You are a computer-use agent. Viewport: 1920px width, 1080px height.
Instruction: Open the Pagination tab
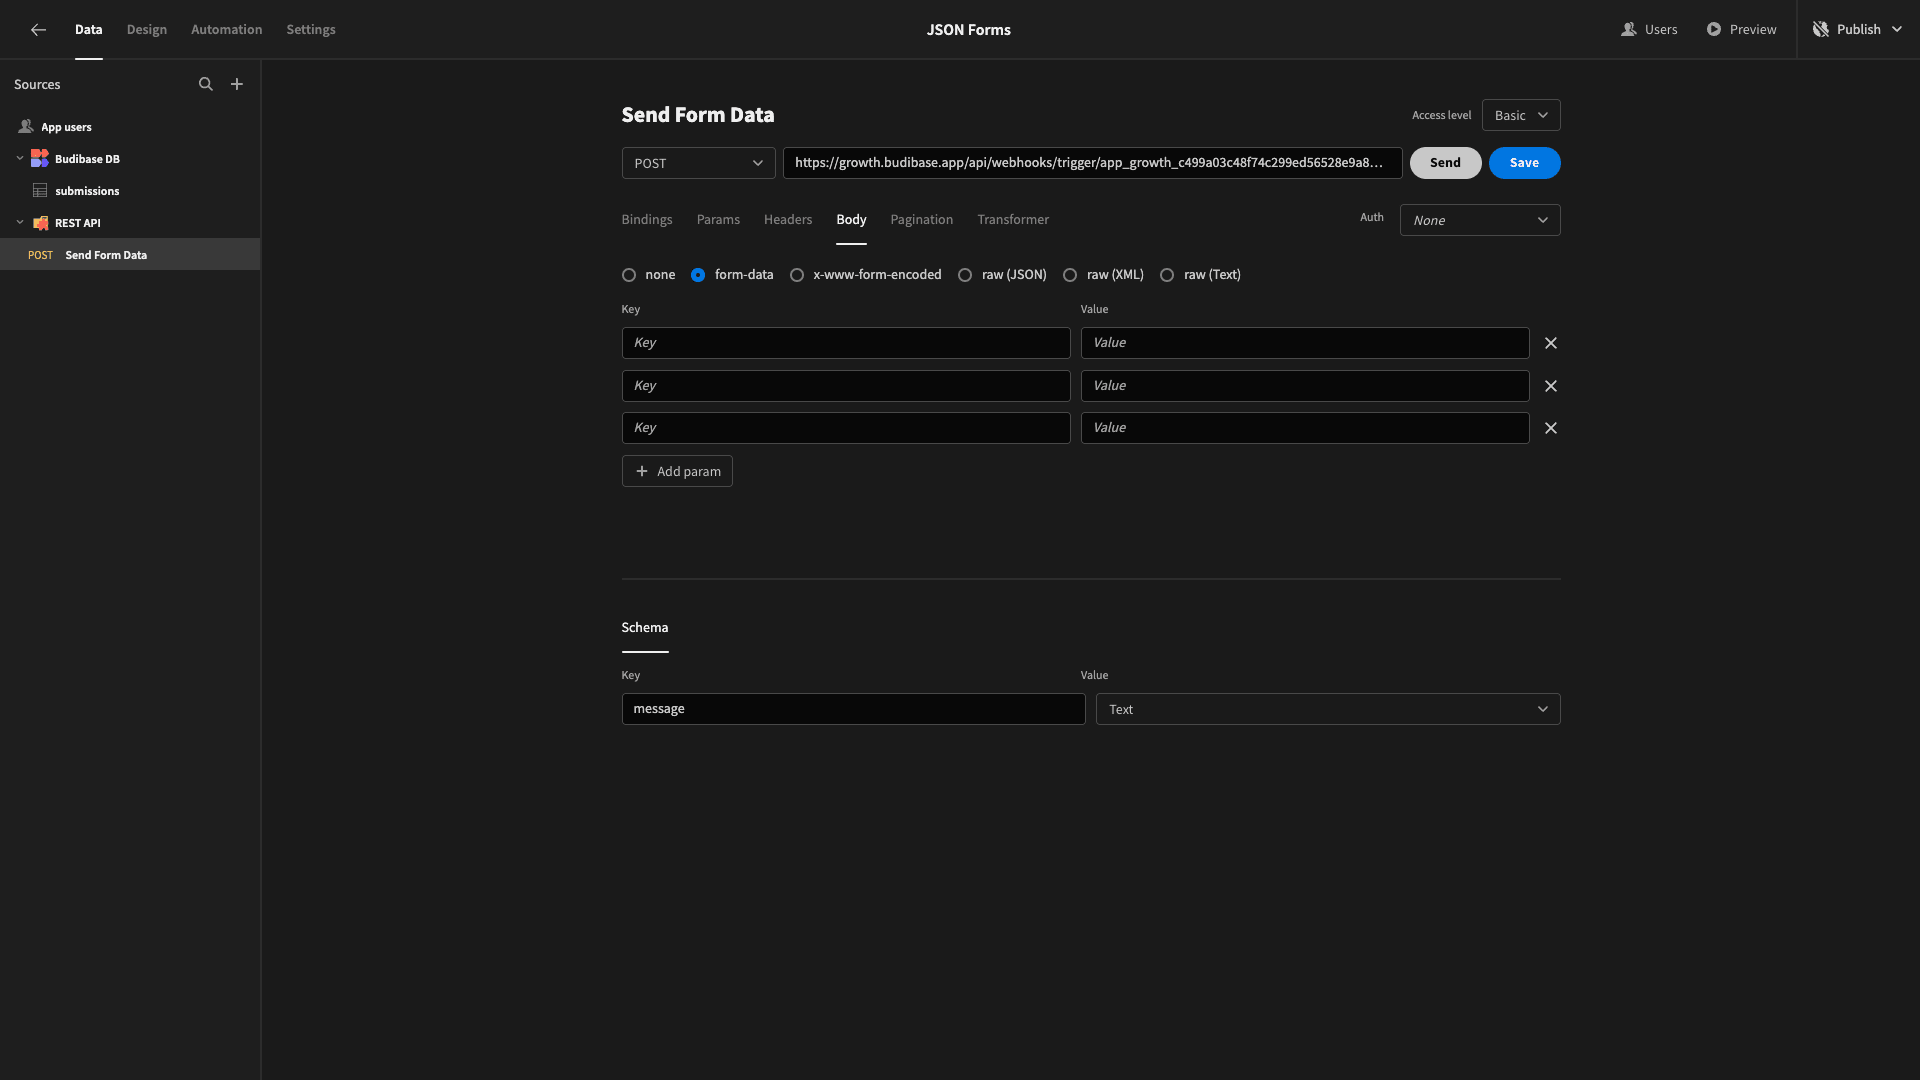pyautogui.click(x=922, y=220)
